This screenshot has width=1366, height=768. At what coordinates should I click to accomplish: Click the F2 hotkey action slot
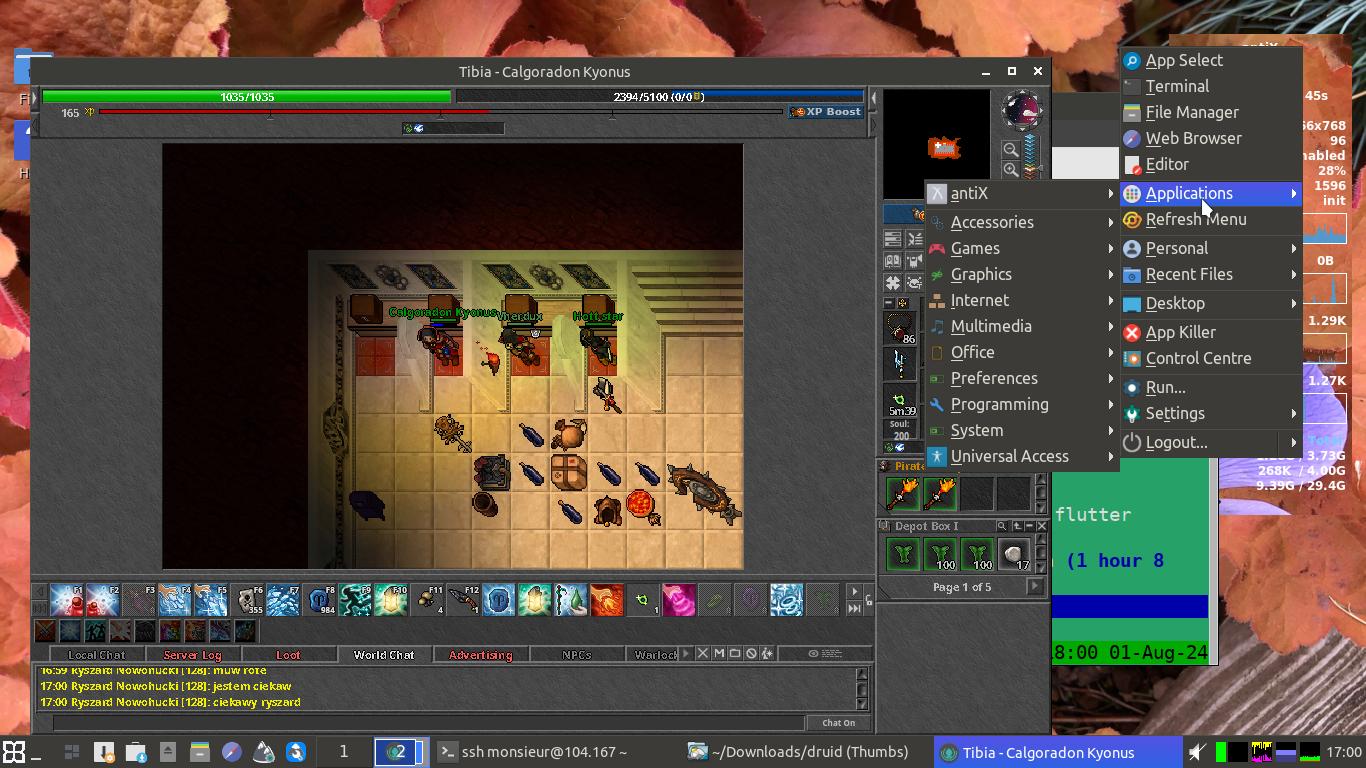pos(103,599)
